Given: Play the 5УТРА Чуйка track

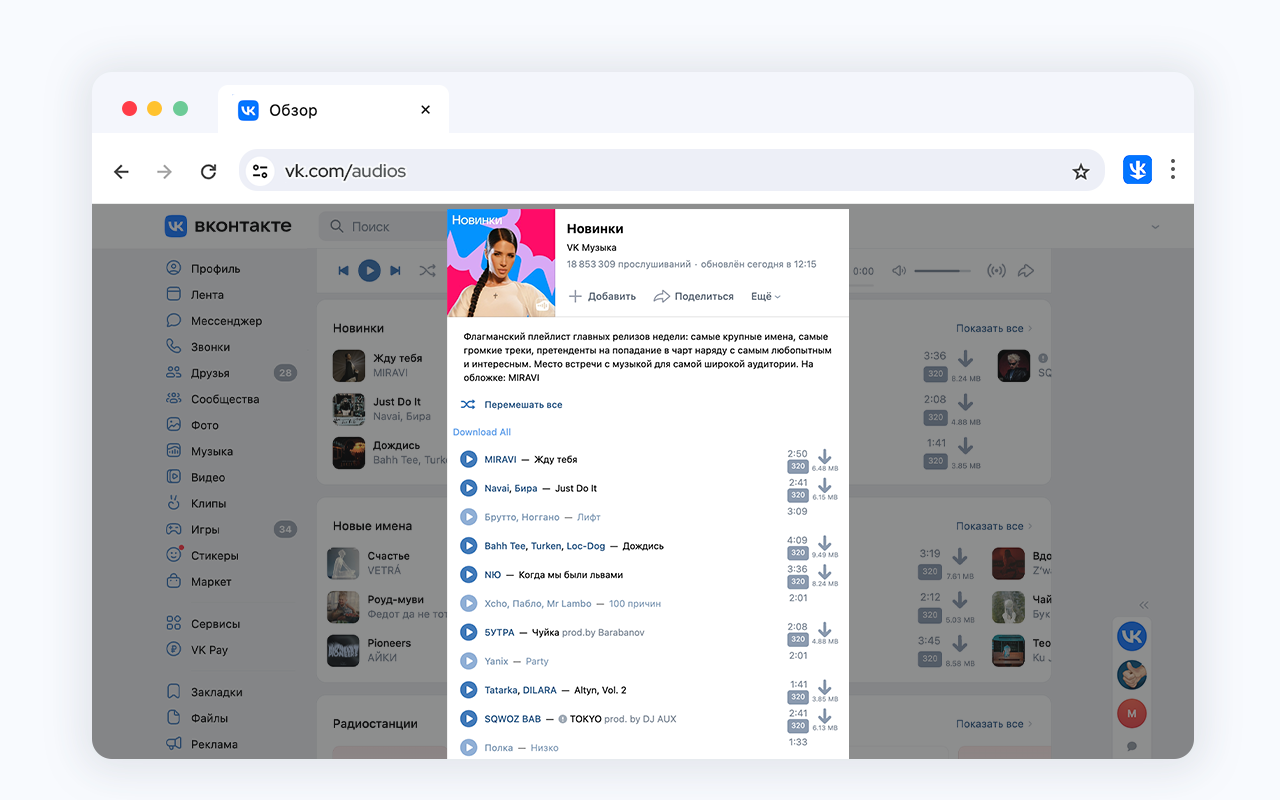Looking at the screenshot, I should click(x=468, y=632).
